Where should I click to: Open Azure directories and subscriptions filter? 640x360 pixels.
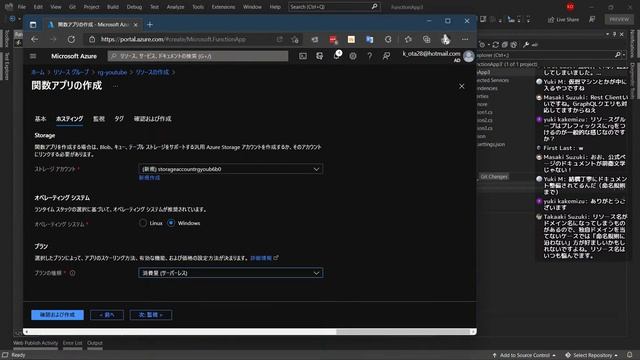pyautogui.click(x=320, y=56)
